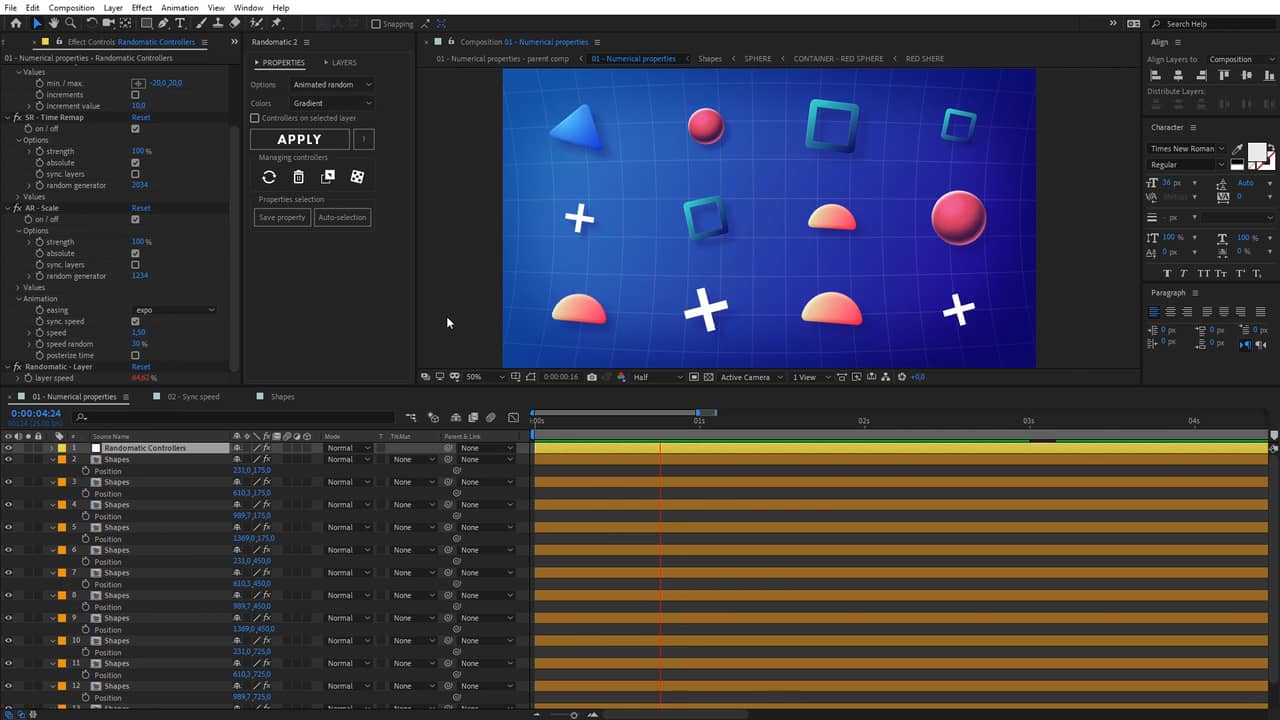Select the refresh controllers icon in Randomatic panel

269,177
